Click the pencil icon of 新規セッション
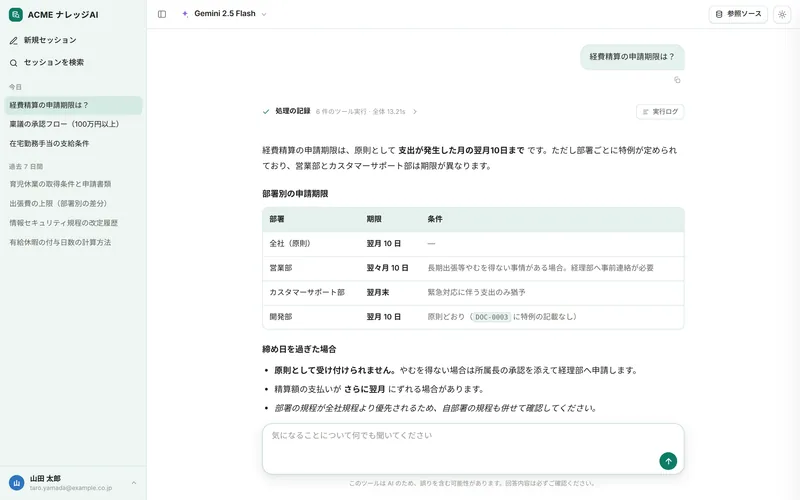This screenshot has height=500, width=800. 14,41
